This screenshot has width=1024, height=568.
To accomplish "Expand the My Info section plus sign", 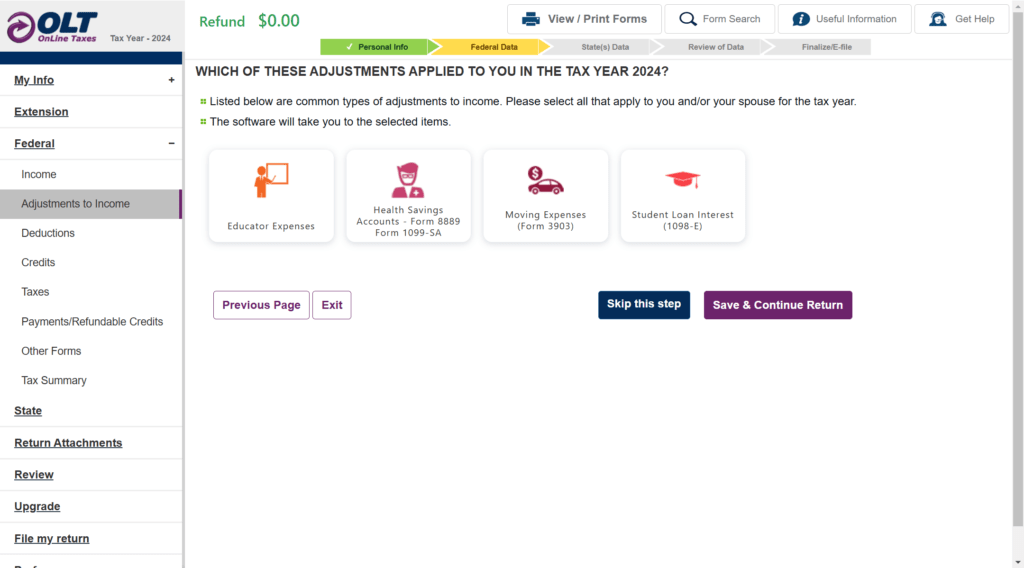I will point(171,80).
